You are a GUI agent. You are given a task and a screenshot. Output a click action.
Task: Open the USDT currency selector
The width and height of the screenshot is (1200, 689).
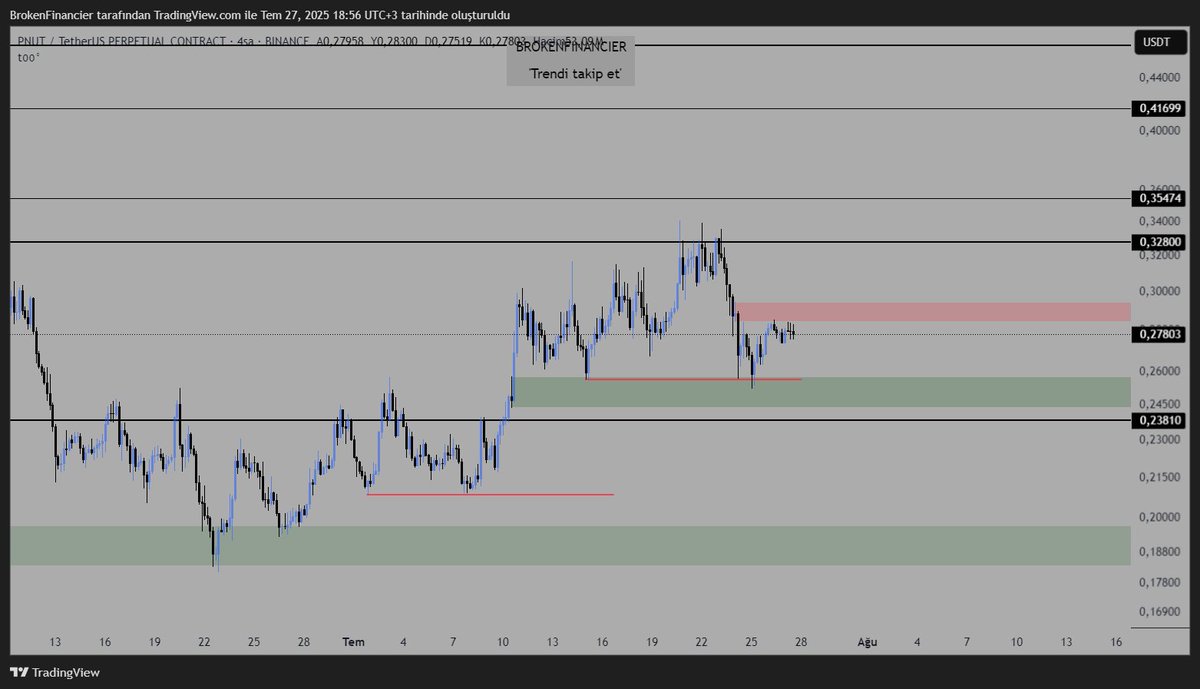(1158, 42)
